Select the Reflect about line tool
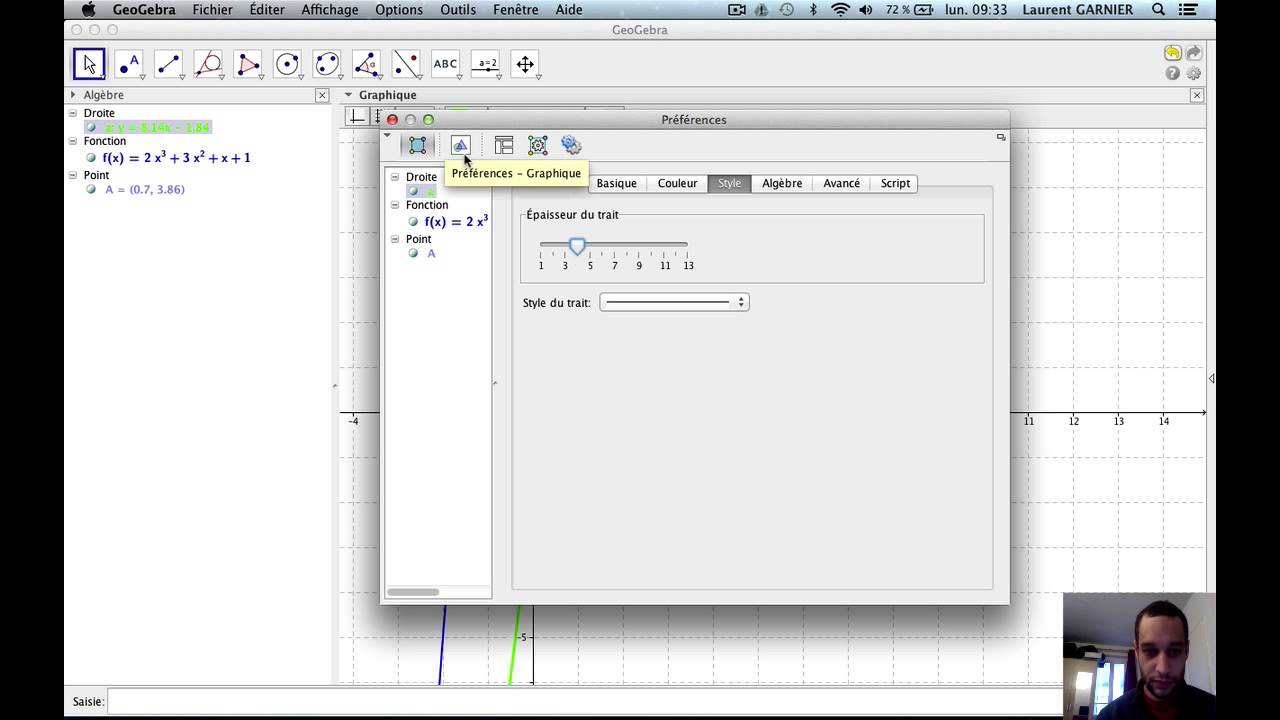 pos(406,64)
